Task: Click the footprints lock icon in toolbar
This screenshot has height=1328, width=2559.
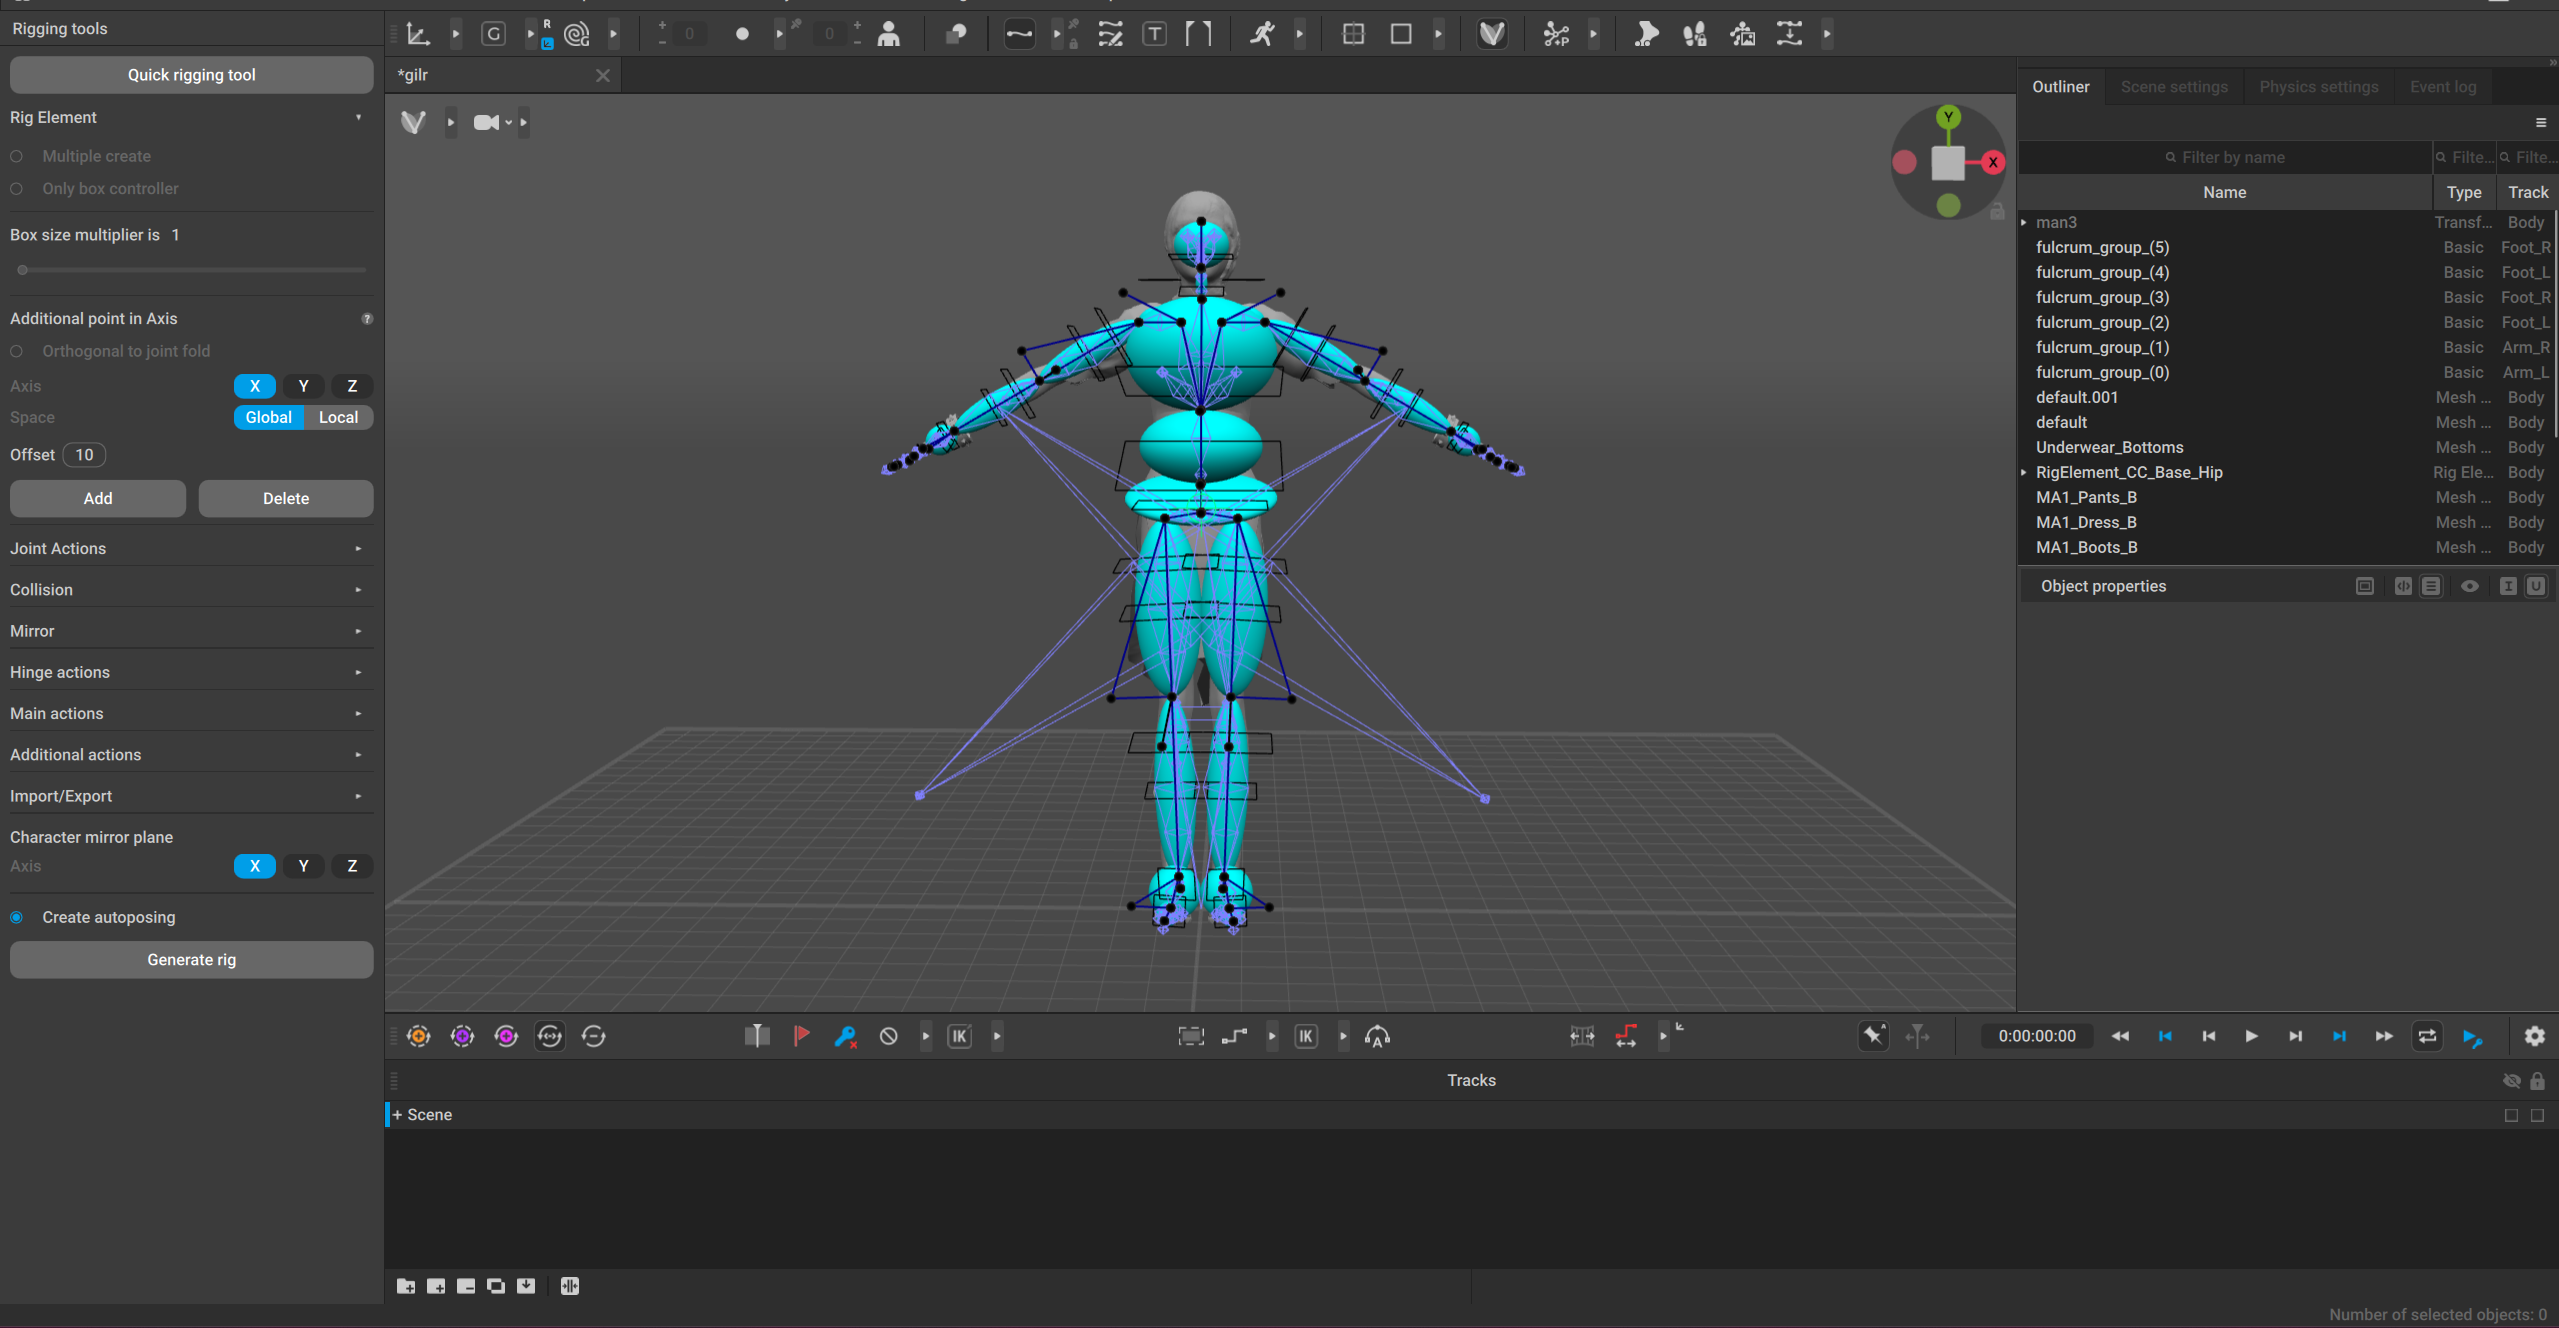Action: 1694,34
